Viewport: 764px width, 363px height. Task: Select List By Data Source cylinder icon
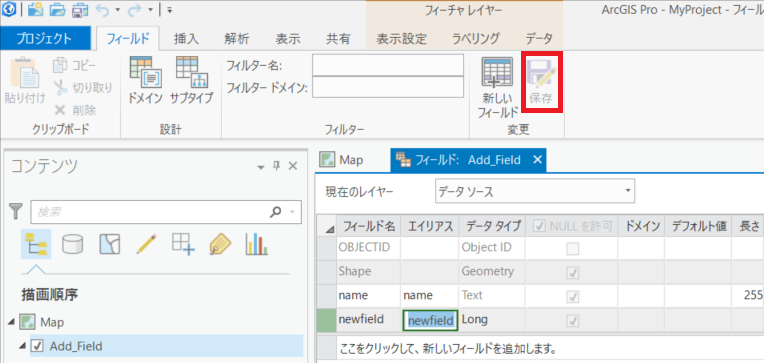[73, 245]
